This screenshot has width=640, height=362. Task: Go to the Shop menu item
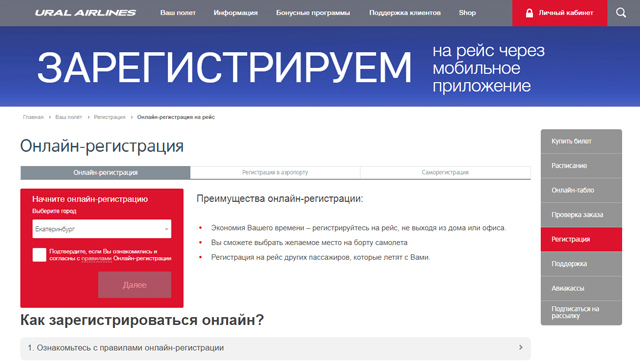(x=467, y=13)
